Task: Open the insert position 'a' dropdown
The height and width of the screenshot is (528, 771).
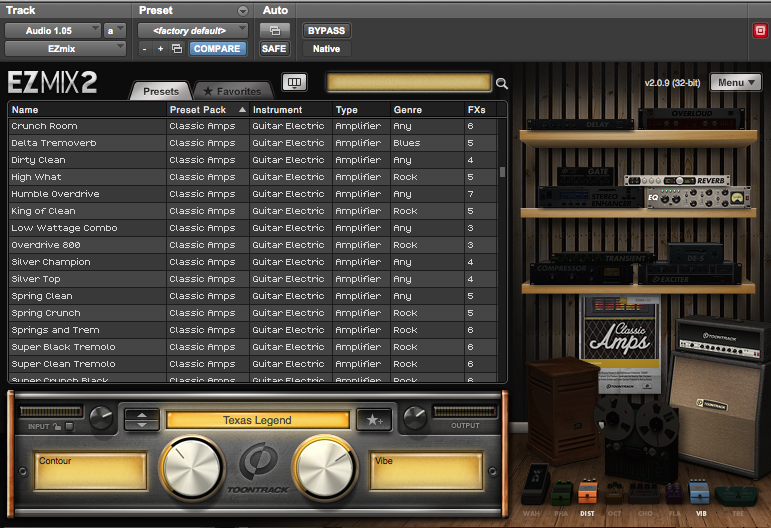Action: (115, 31)
